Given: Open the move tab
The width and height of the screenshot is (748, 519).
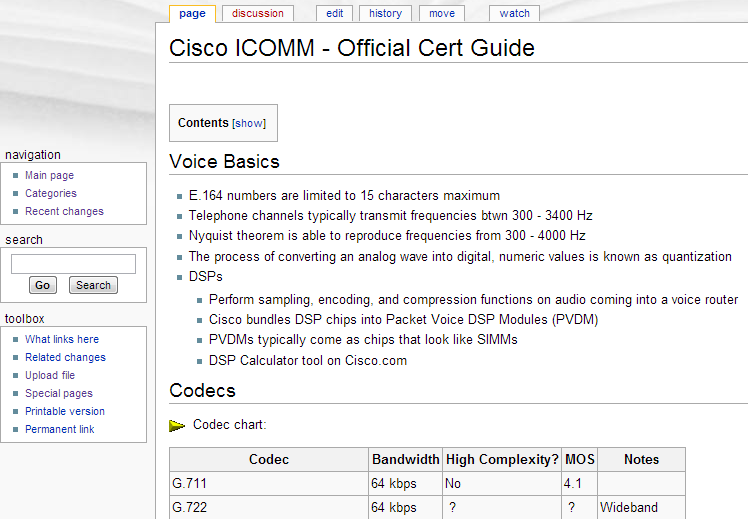Looking at the screenshot, I should [x=442, y=13].
